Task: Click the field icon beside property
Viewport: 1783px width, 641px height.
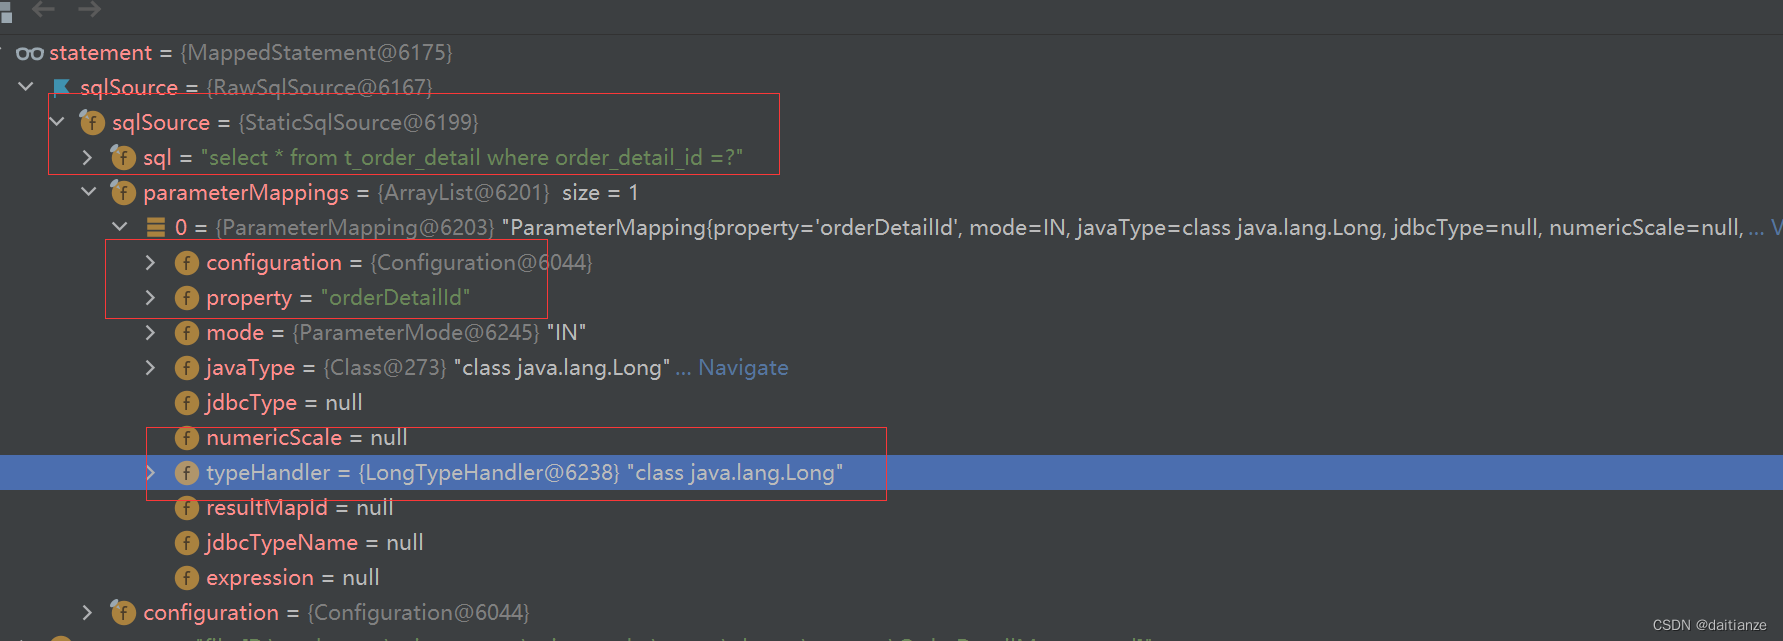Action: [187, 298]
